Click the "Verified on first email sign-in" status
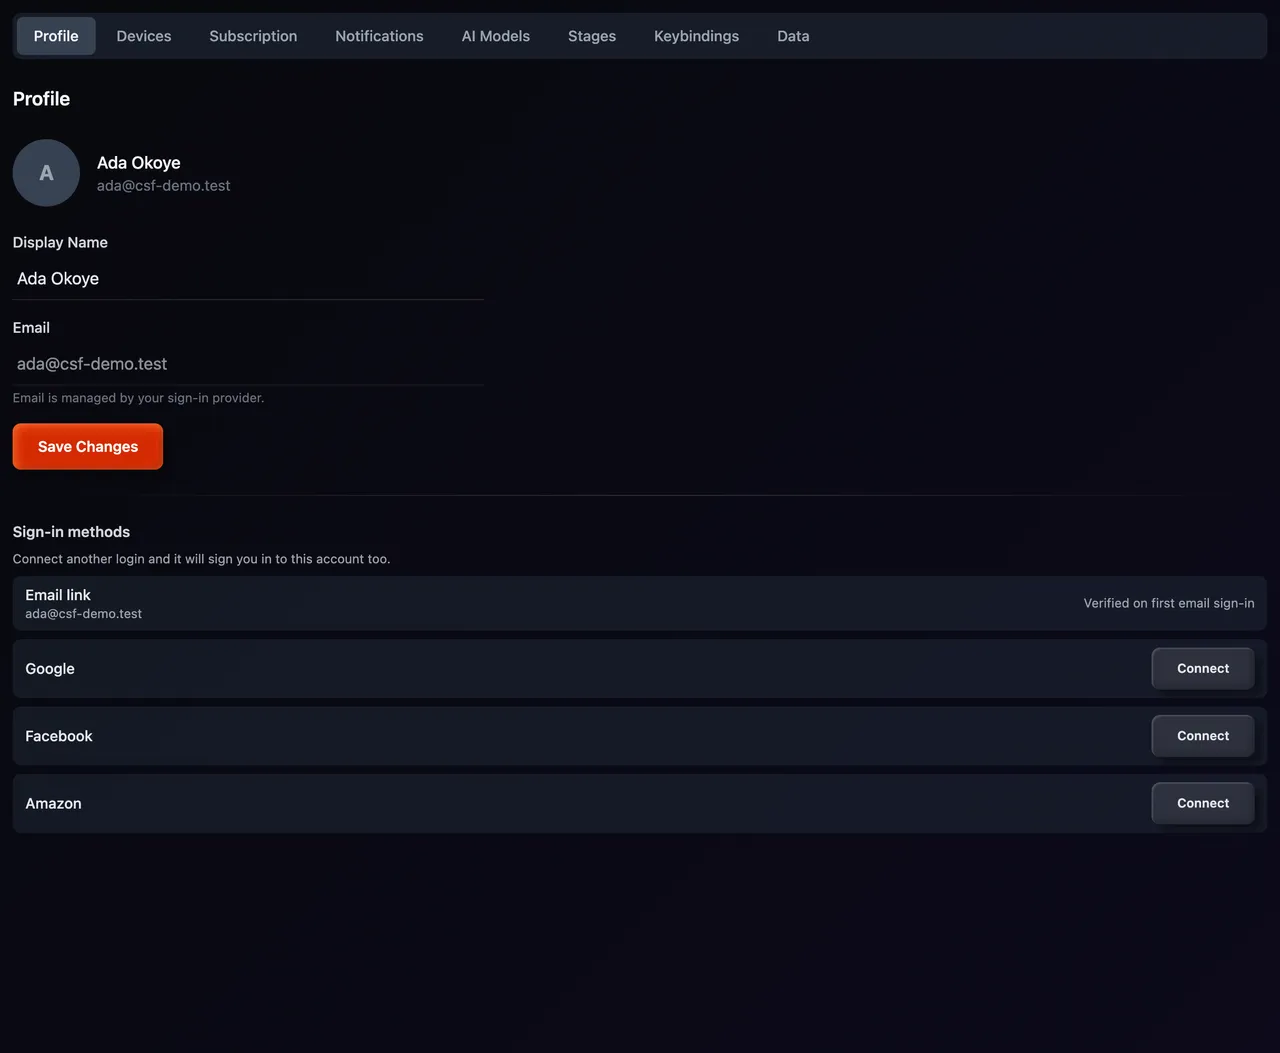 tap(1169, 603)
